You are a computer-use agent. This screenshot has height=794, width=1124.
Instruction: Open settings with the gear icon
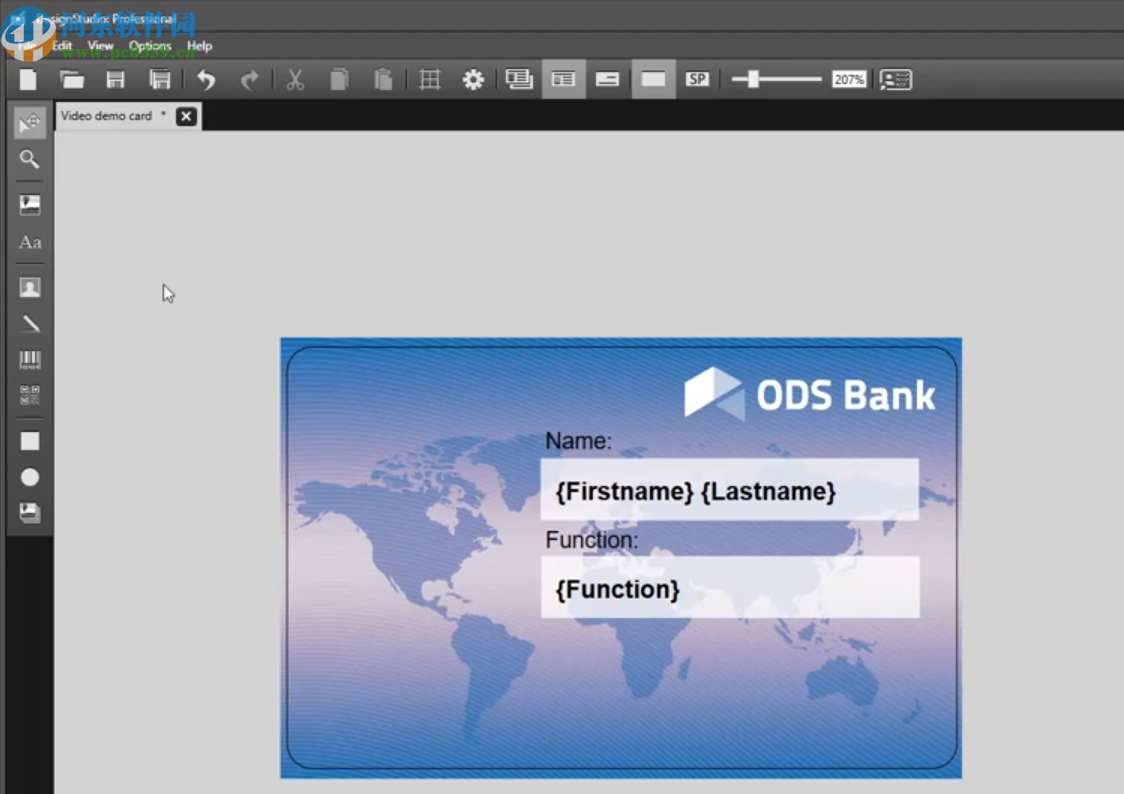coord(473,80)
